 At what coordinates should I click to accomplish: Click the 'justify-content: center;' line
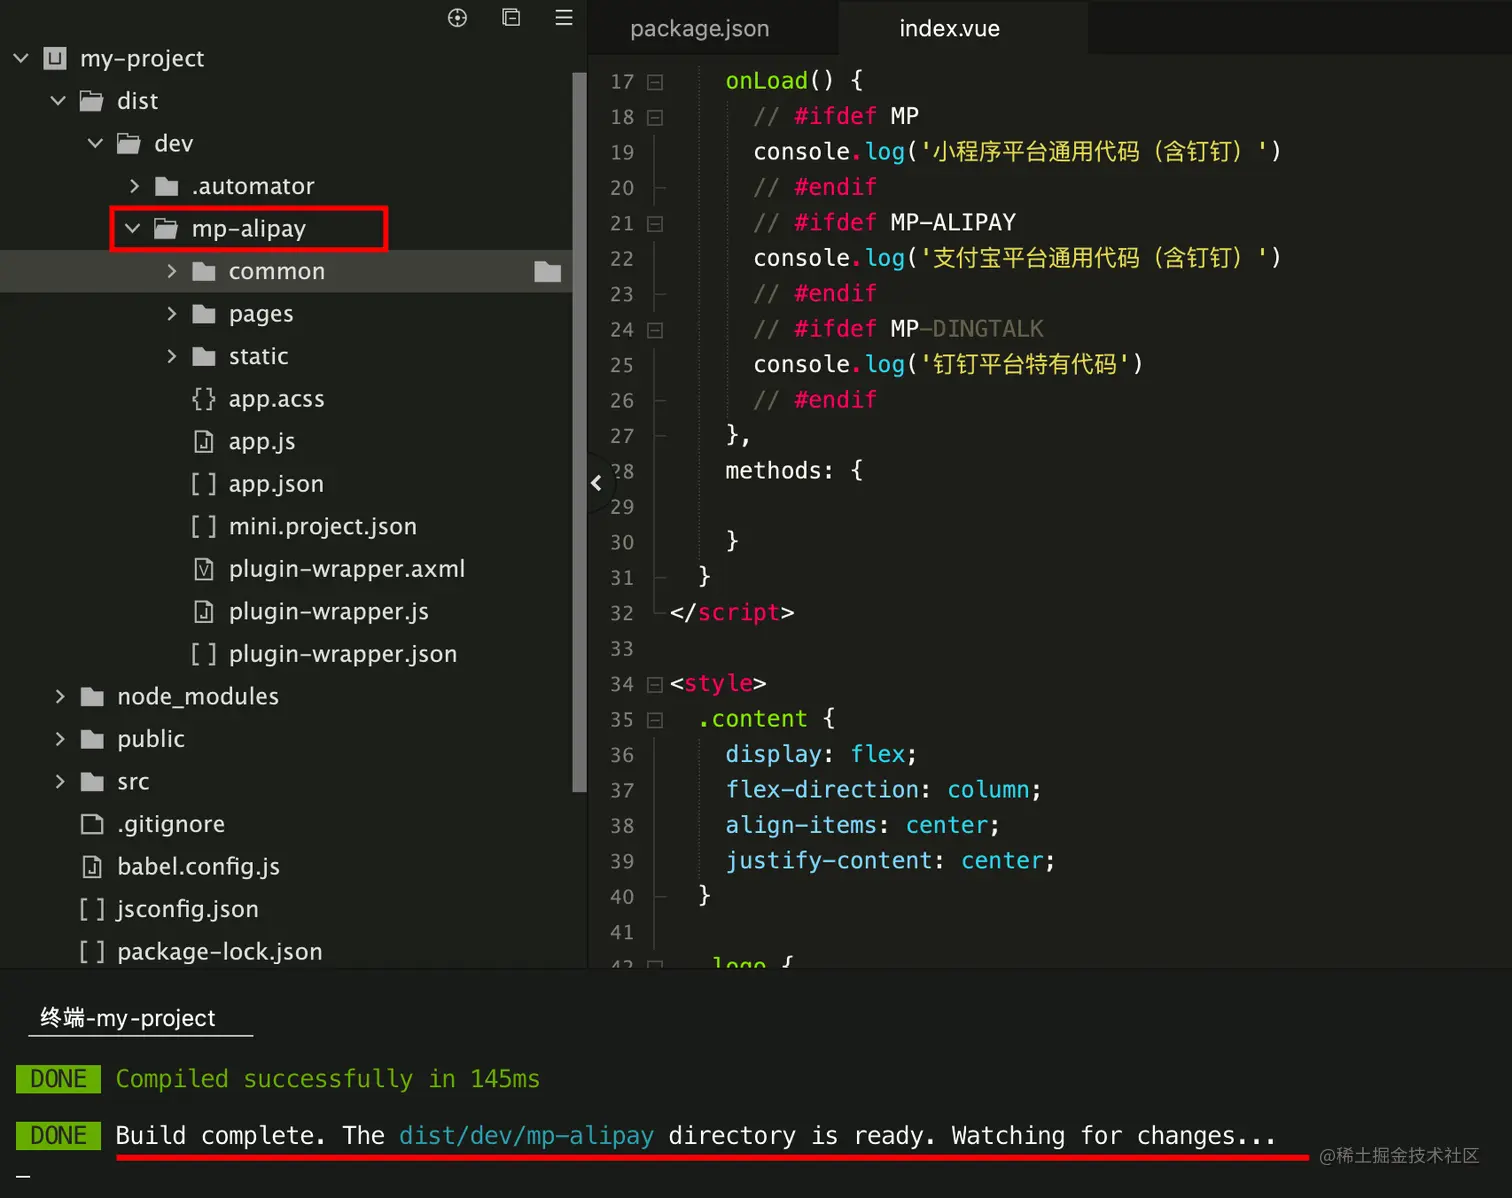click(x=890, y=861)
